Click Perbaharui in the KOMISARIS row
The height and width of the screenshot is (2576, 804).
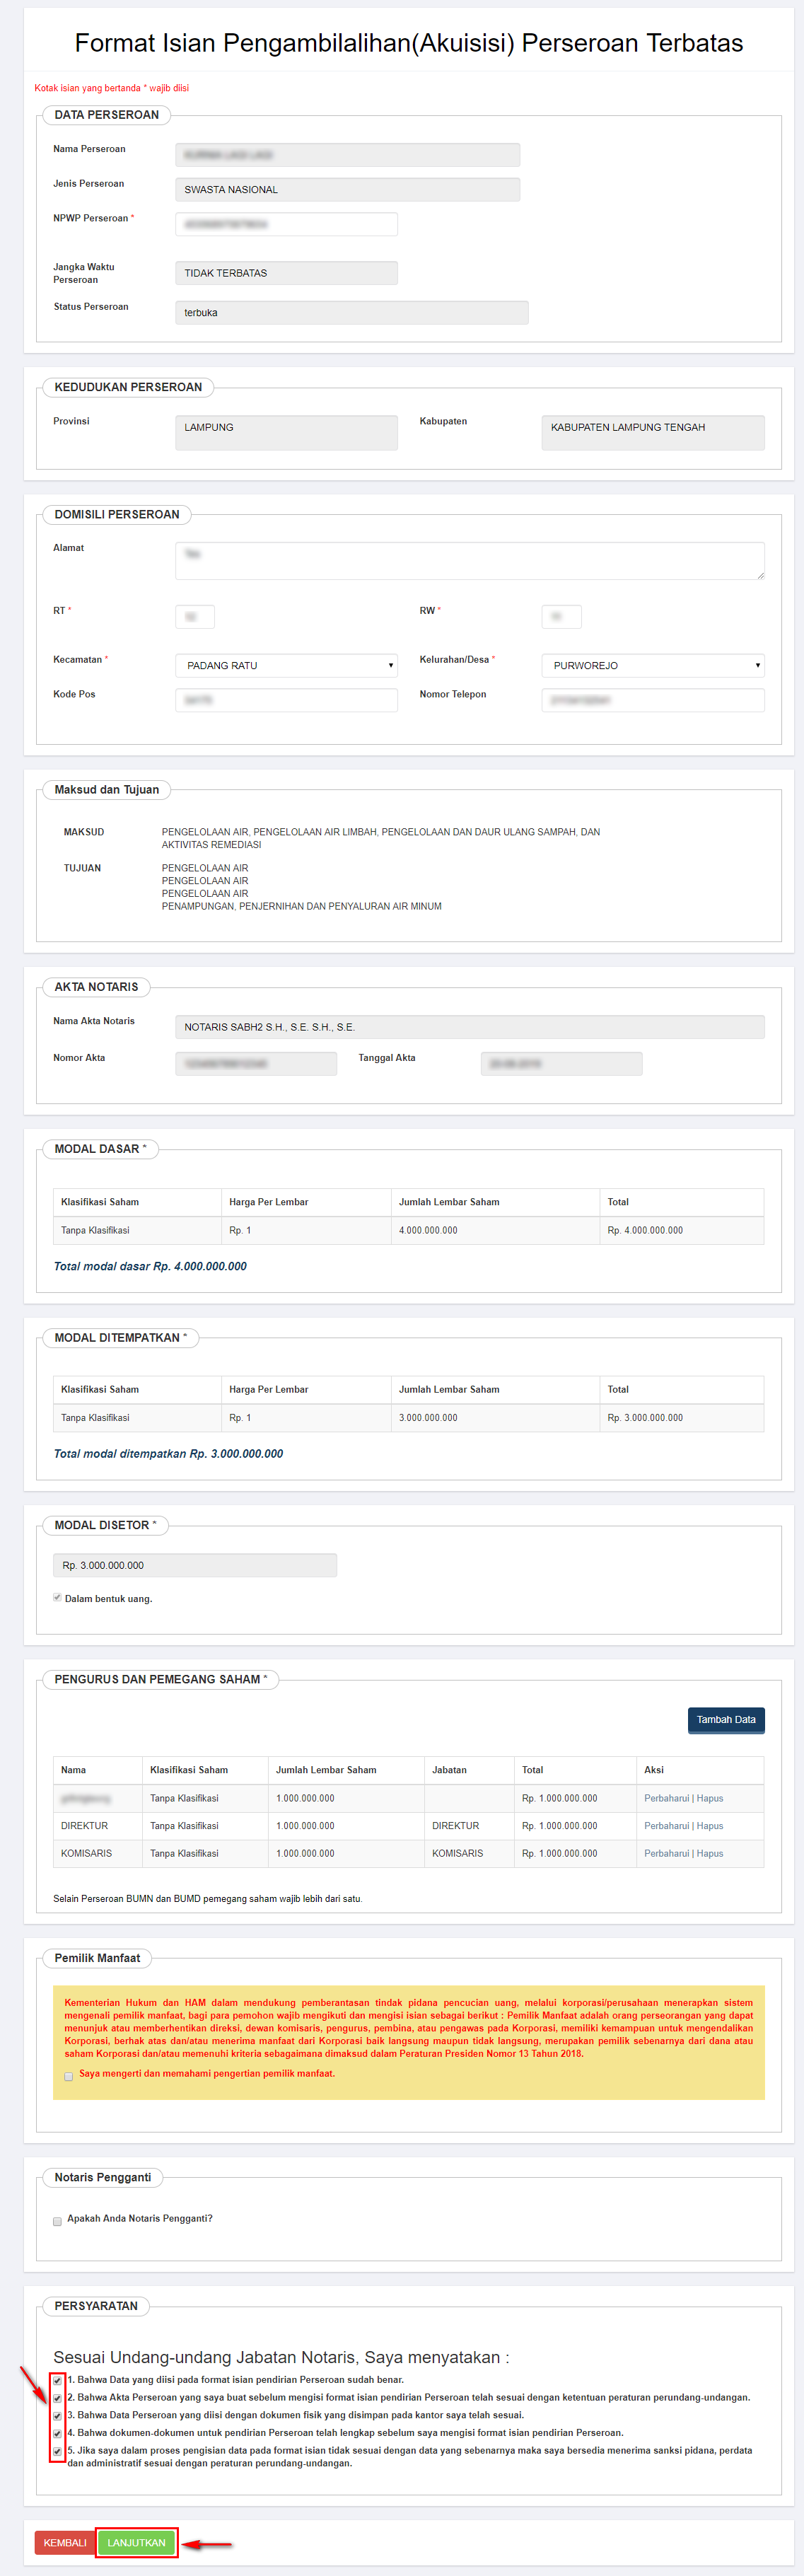pyautogui.click(x=666, y=1853)
